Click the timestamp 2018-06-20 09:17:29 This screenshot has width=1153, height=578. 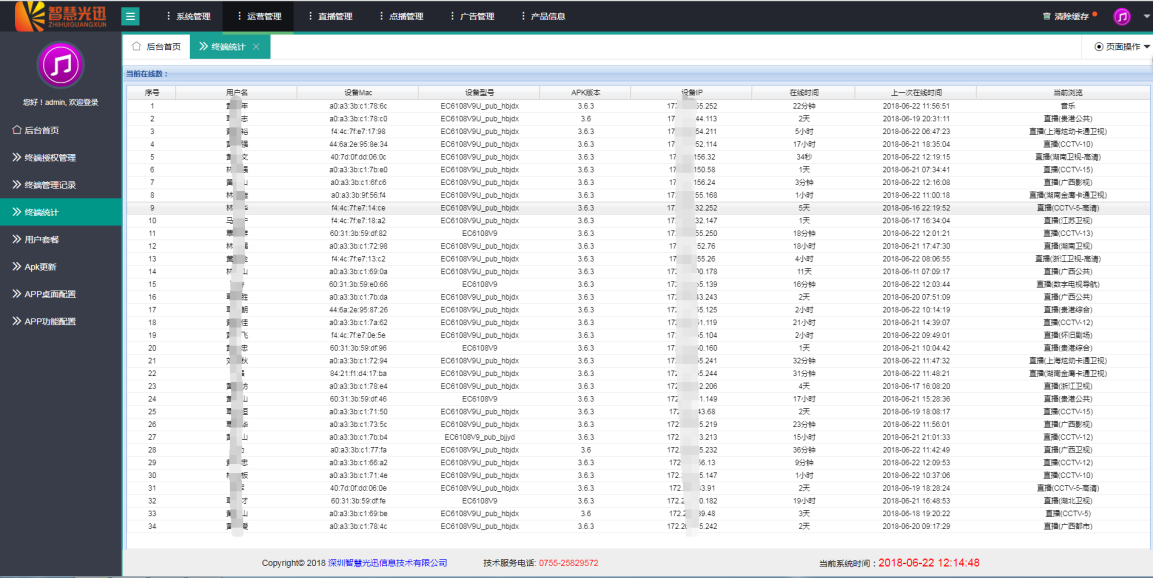[x=915, y=527]
